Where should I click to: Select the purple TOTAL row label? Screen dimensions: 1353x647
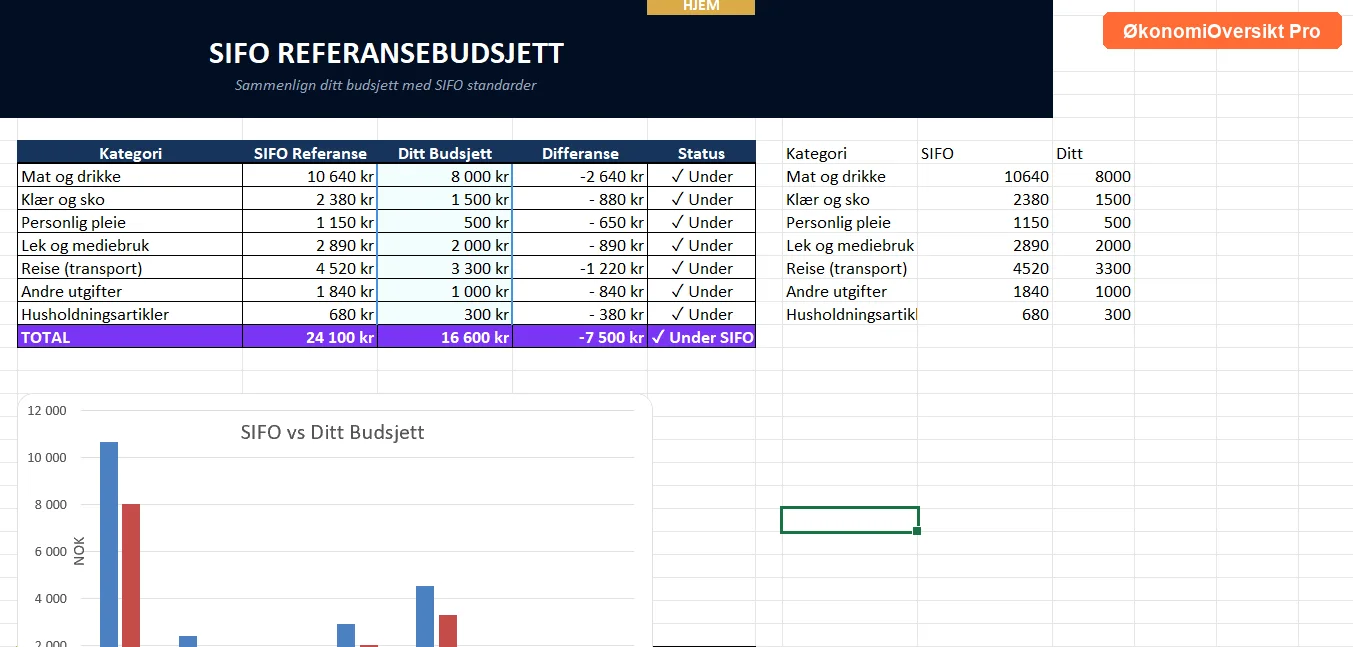130,337
